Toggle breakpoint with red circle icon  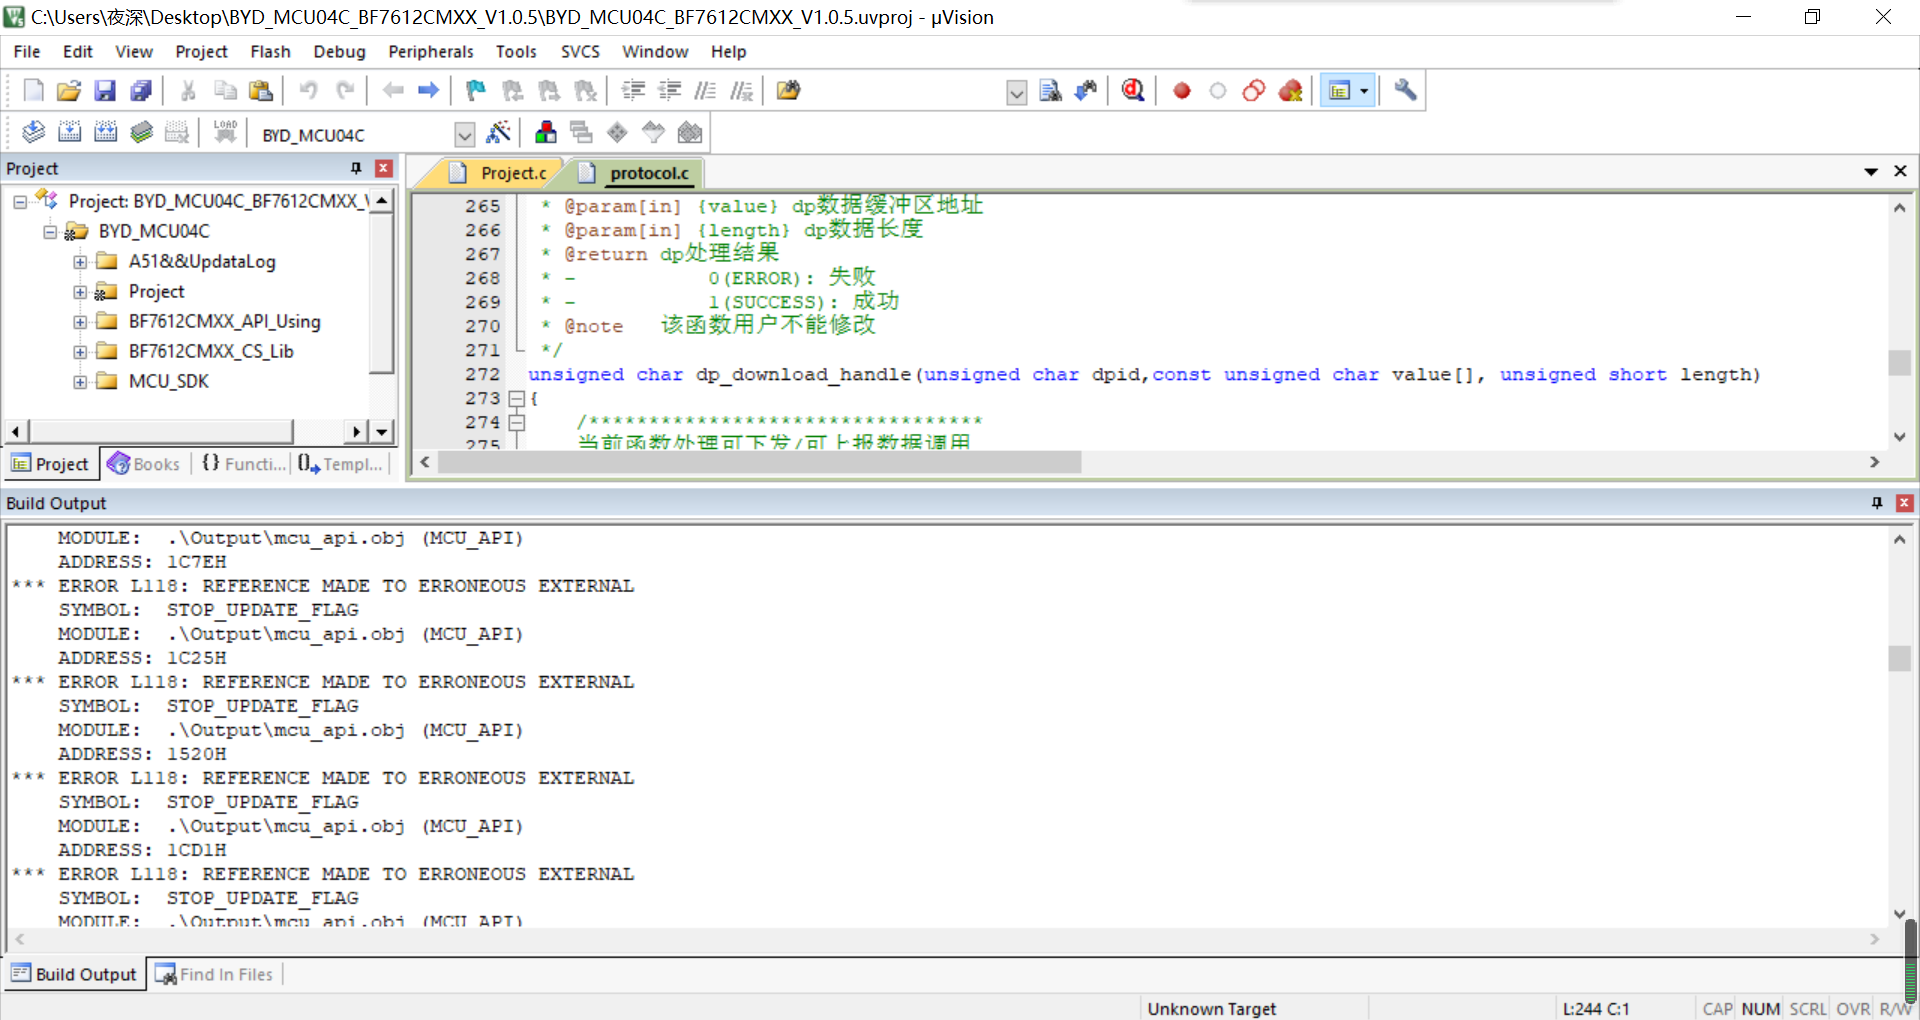(x=1182, y=91)
